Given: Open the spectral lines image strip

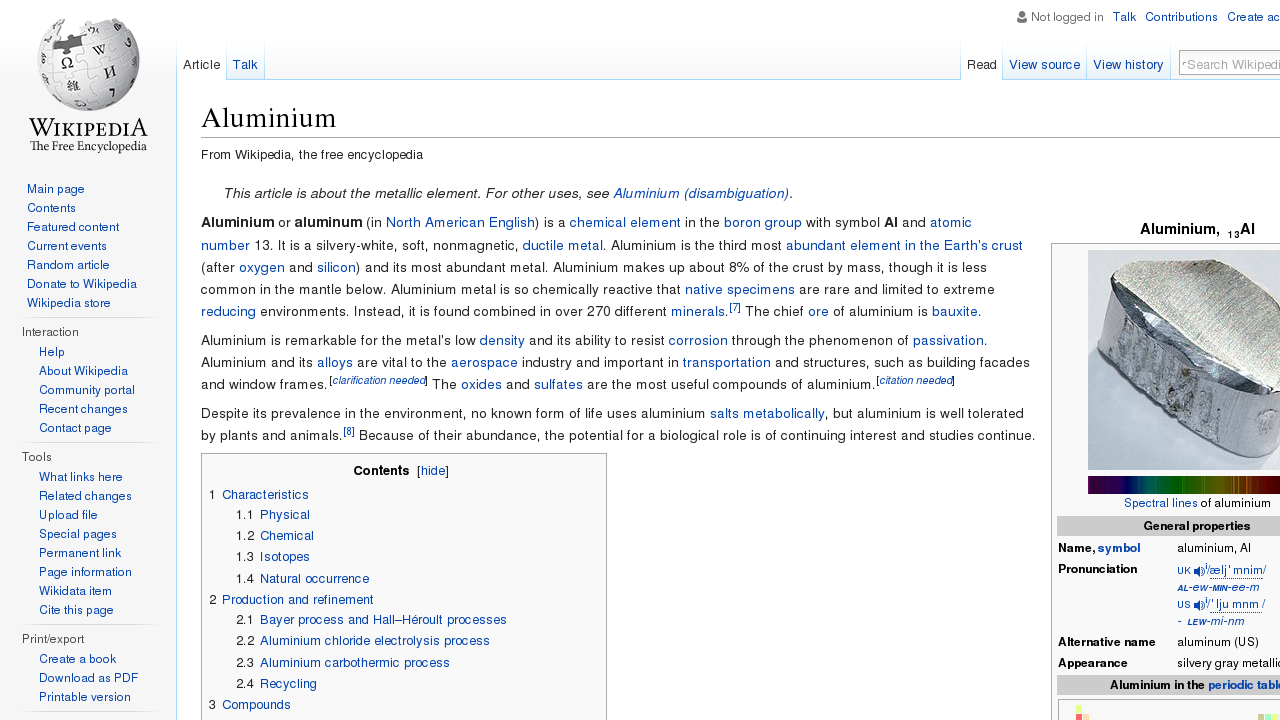Looking at the screenshot, I should [1184, 485].
